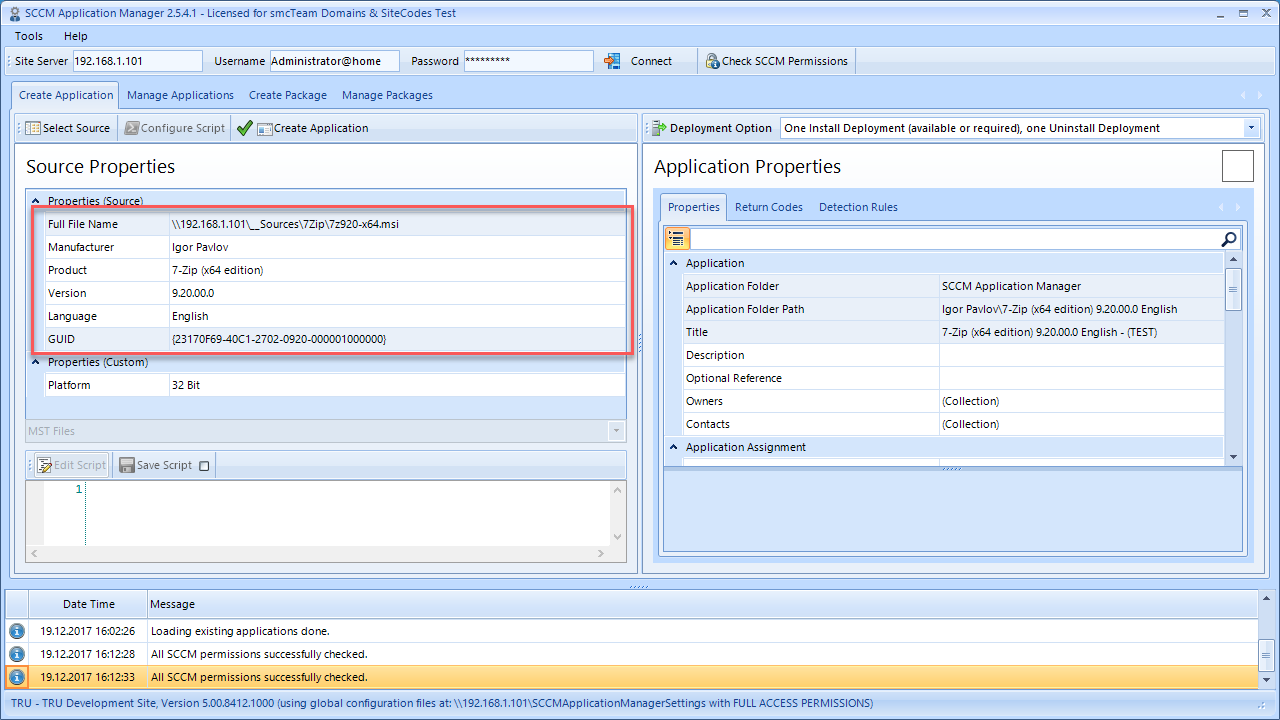1280x720 pixels.
Task: Click the green checkmark Create Application icon
Action: (x=244, y=128)
